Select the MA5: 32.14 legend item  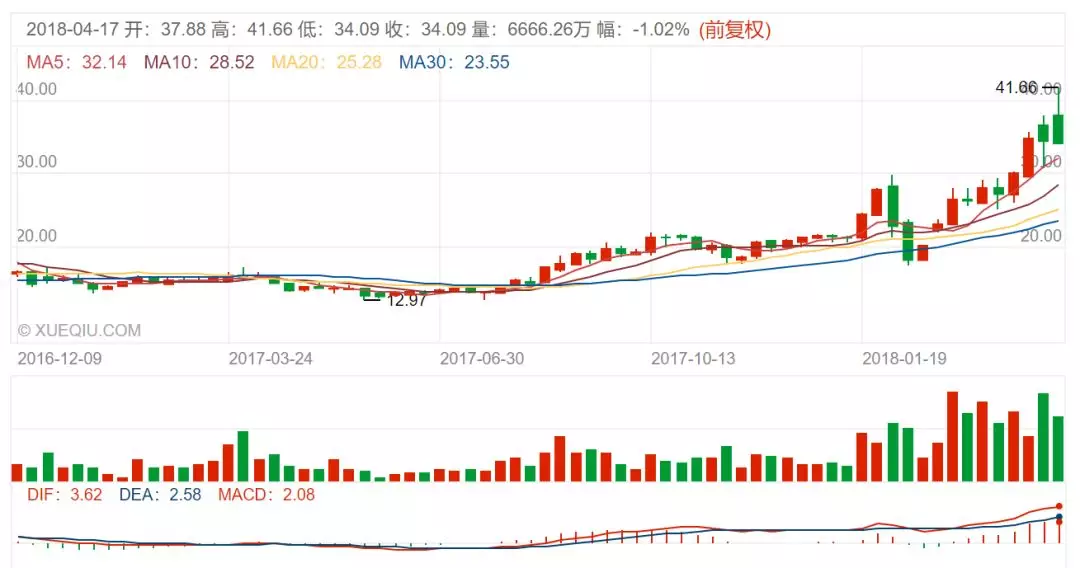[x=76, y=63]
